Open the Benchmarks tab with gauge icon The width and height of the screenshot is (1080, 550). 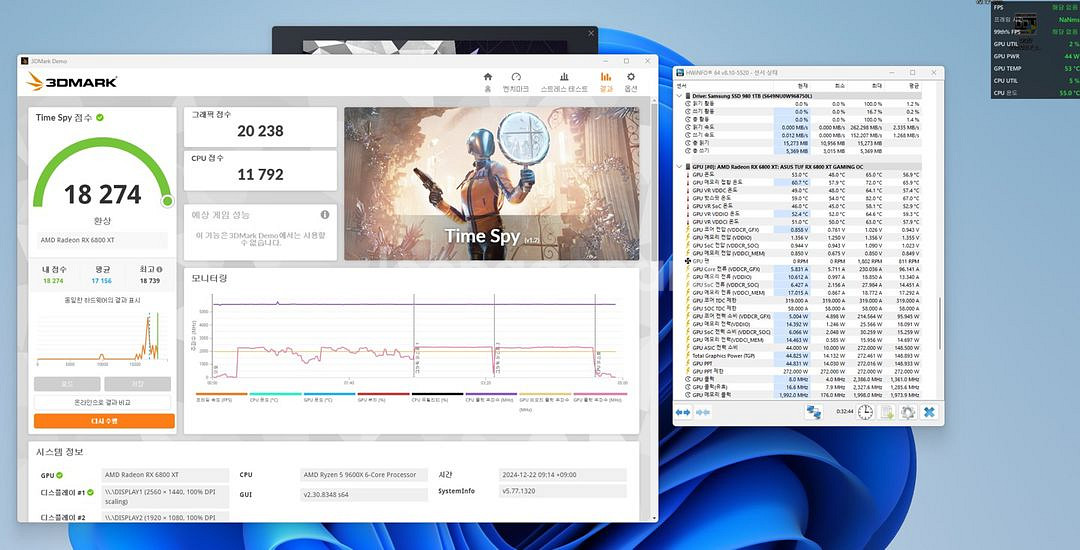(x=516, y=81)
